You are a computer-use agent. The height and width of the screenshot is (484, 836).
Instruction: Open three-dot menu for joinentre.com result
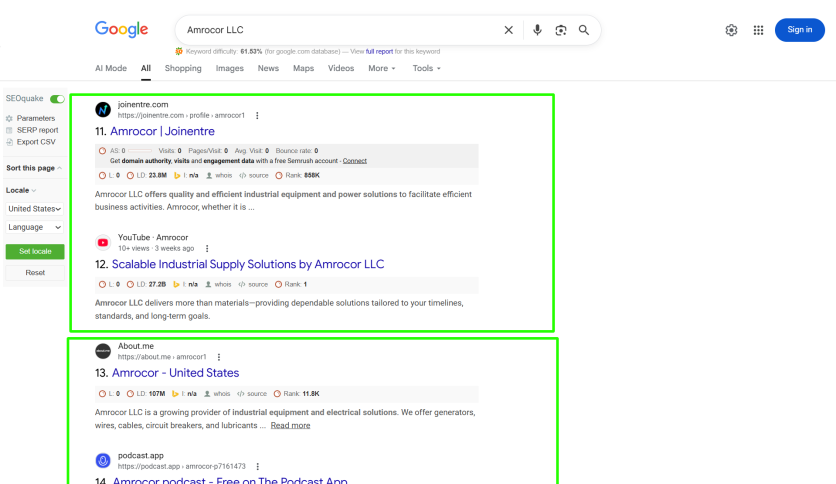(257, 115)
